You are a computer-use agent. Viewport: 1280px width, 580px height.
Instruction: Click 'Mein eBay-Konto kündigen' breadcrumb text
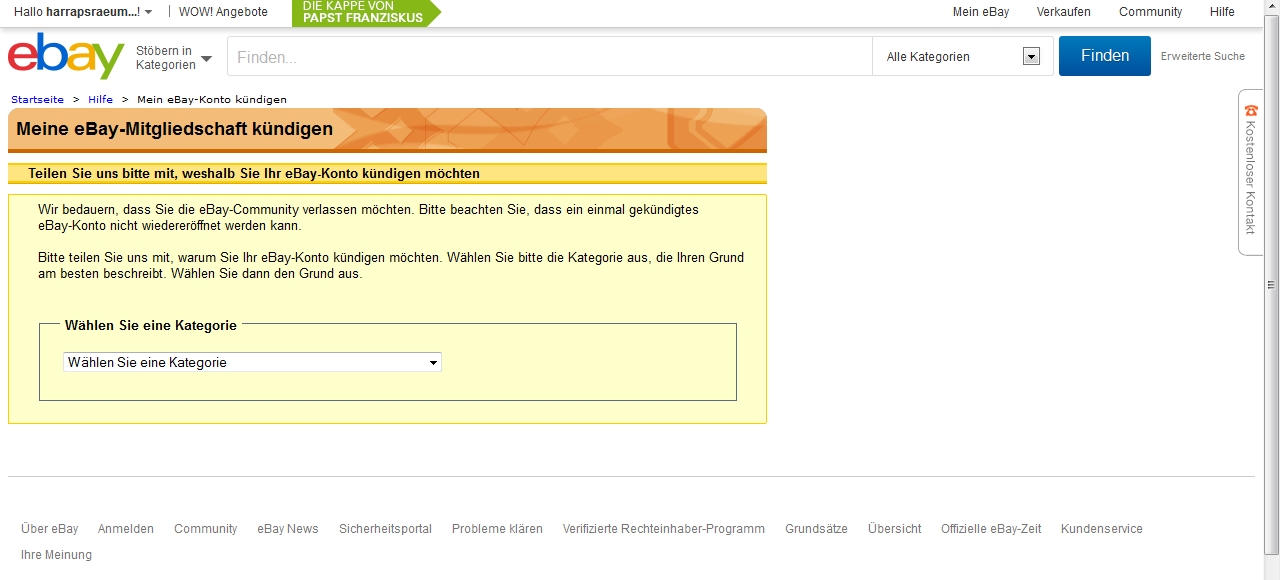212,100
